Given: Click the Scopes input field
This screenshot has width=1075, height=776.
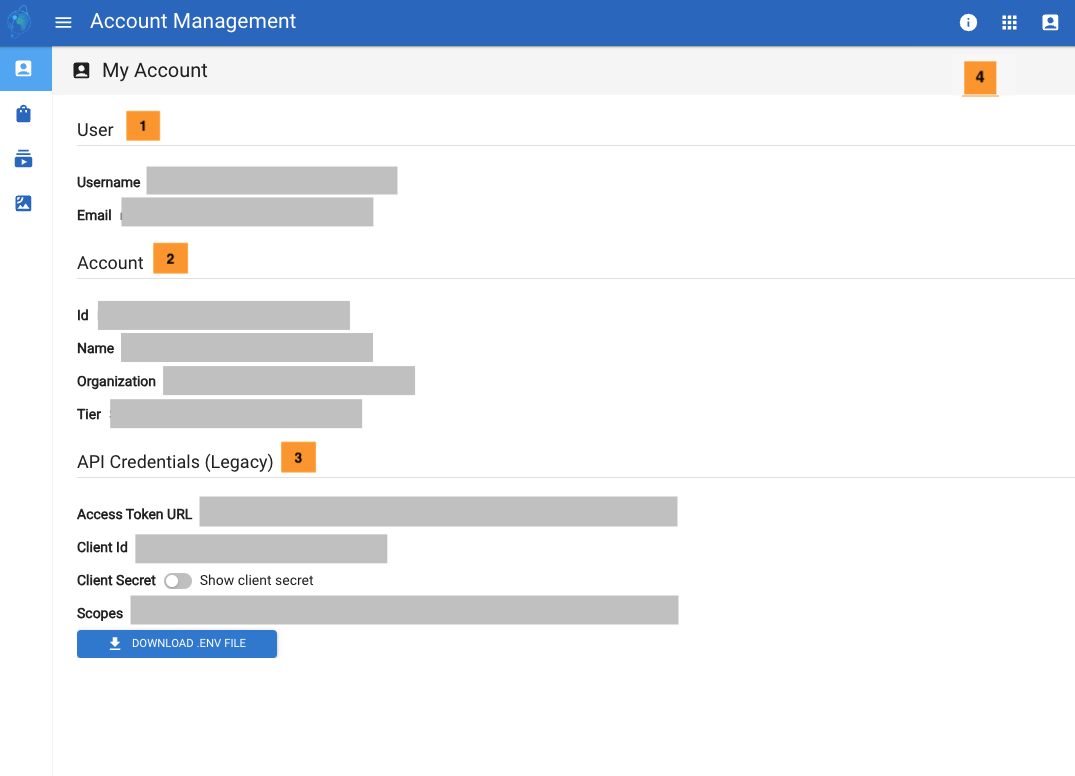Looking at the screenshot, I should [403, 610].
